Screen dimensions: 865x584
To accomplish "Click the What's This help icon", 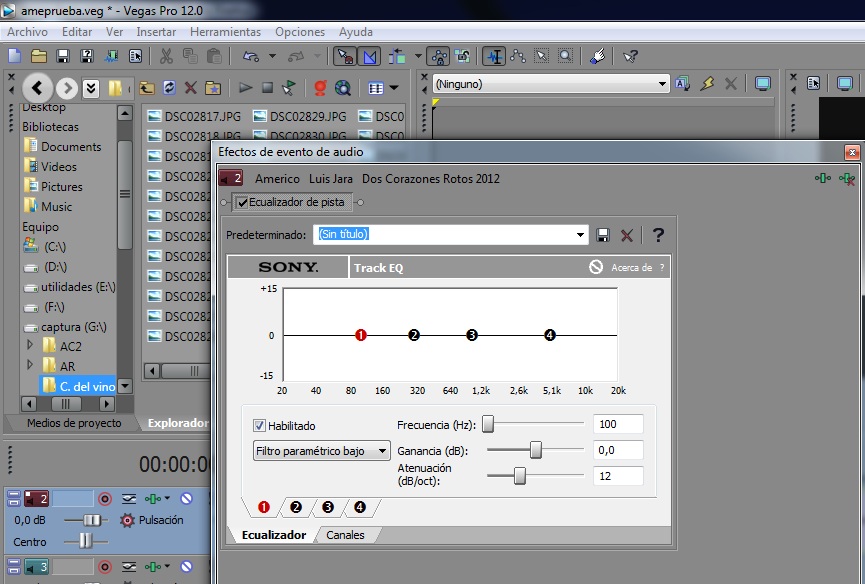I will pyautogui.click(x=630, y=56).
